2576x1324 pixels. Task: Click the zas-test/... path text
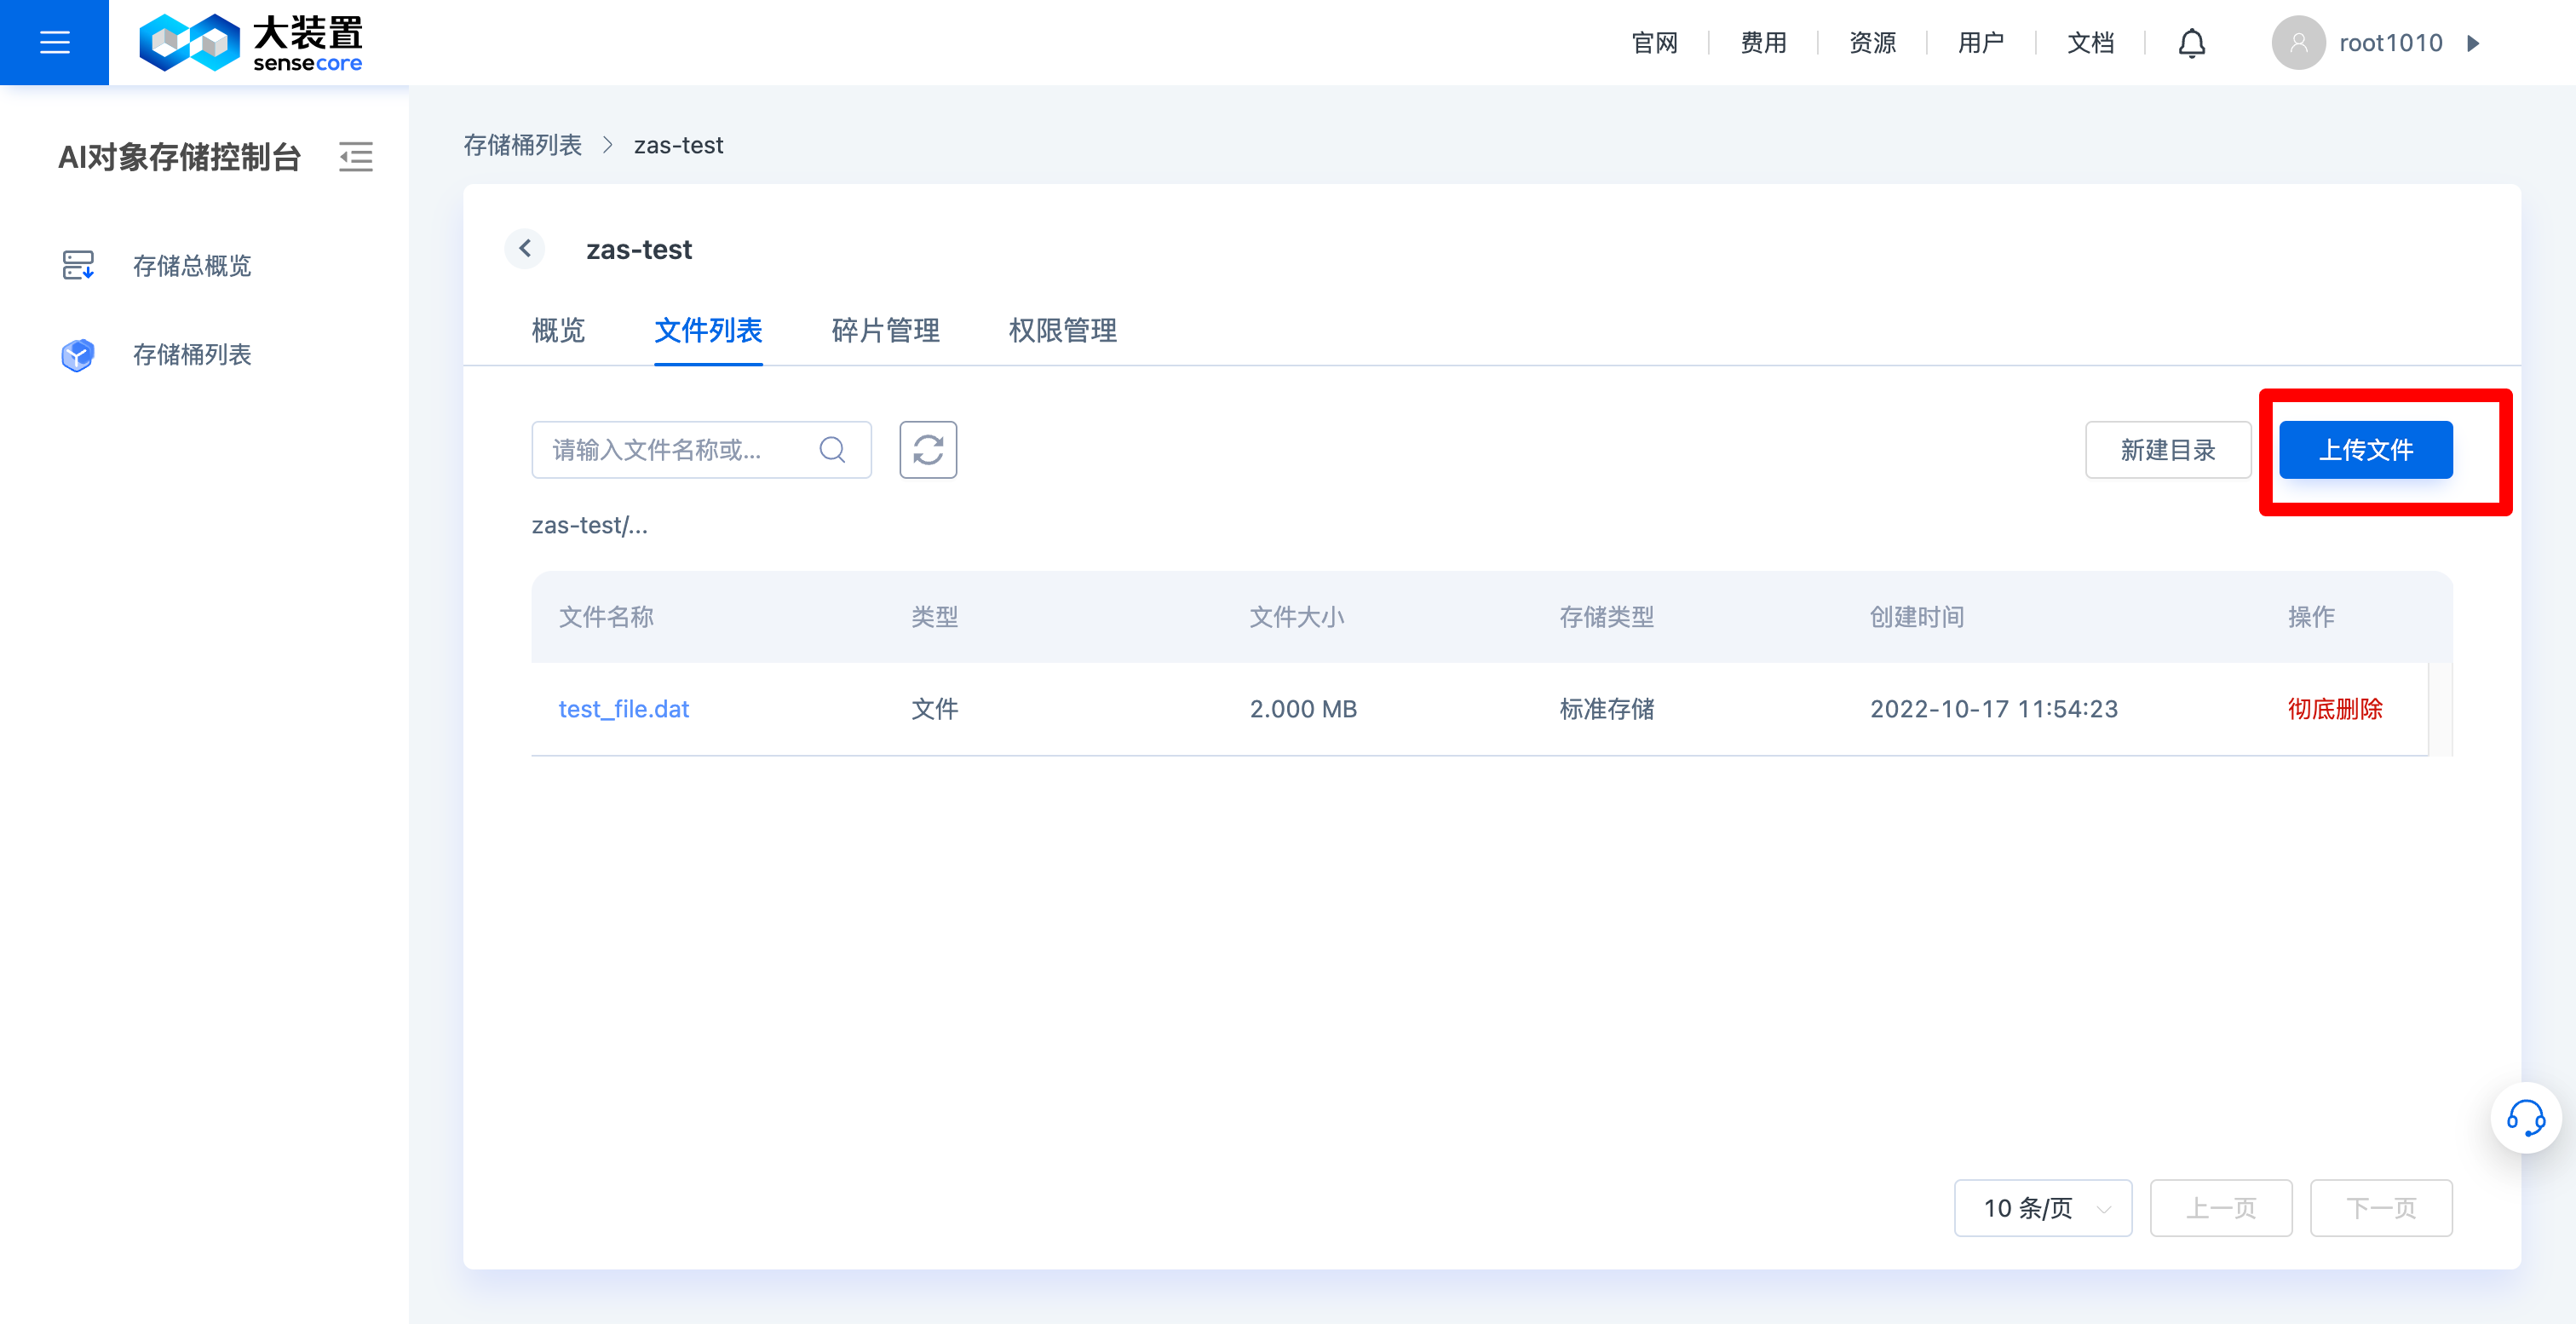click(x=589, y=525)
